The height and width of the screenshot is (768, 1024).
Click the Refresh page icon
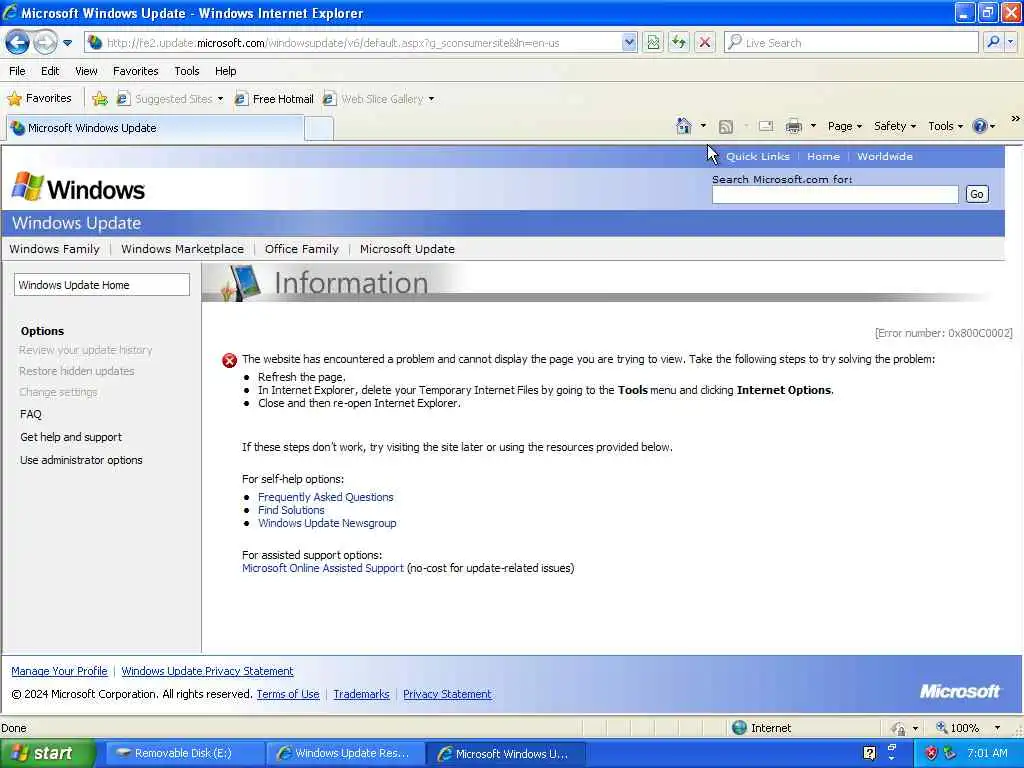[679, 43]
